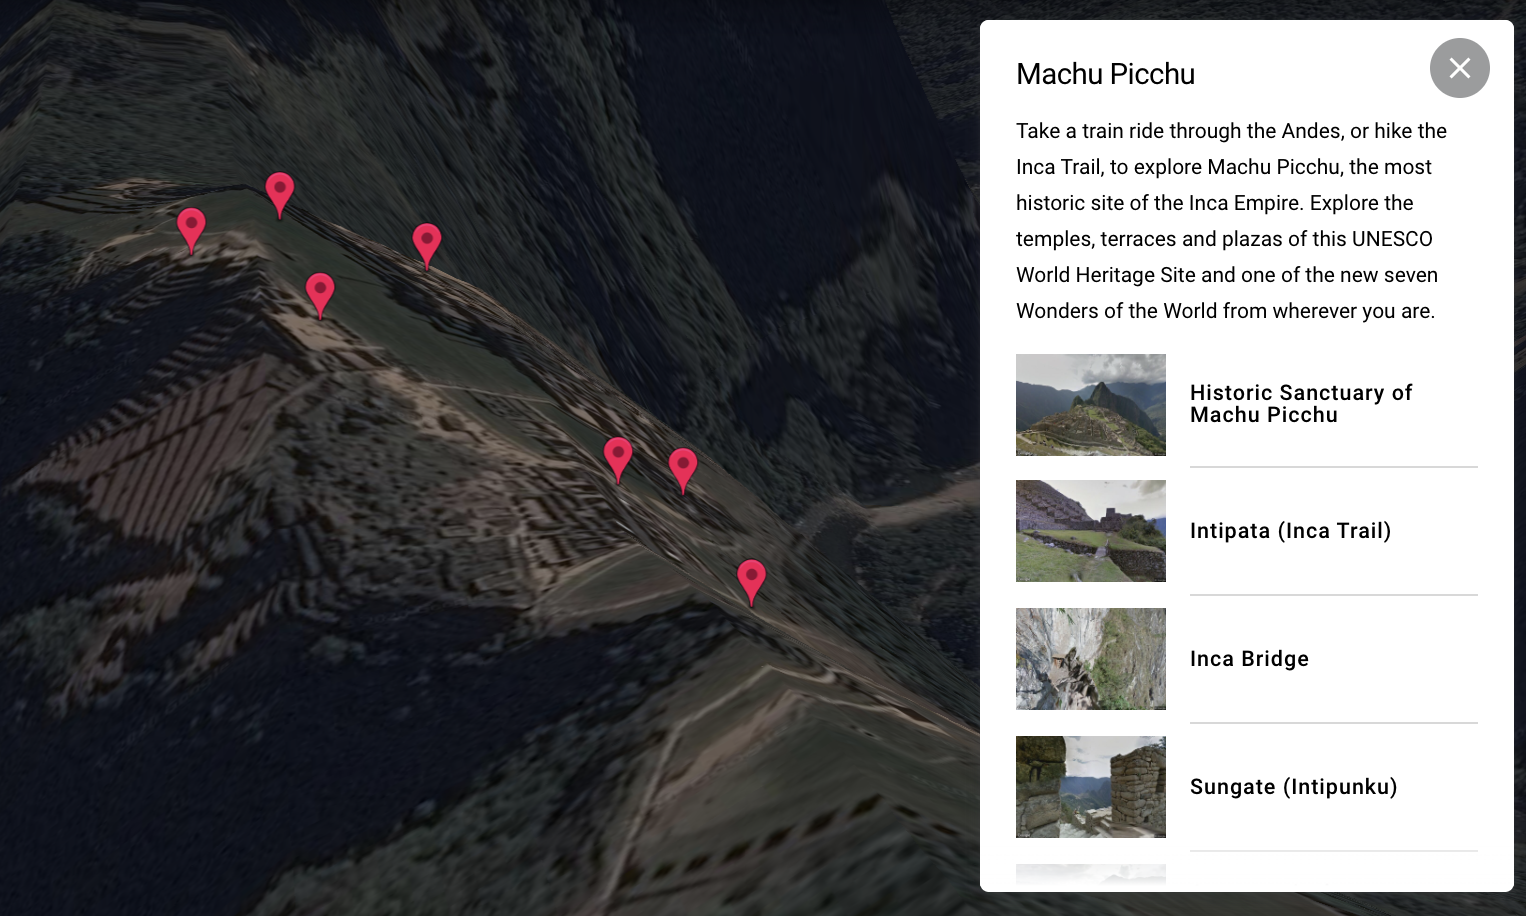
Task: Click the lowest red map pin on trail
Action: pyautogui.click(x=751, y=581)
